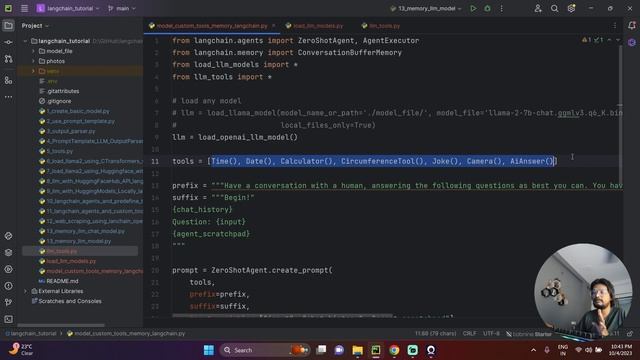Viewport: 640px width, 360px height.
Task: Open the Project view dropdown
Action: 35,26
